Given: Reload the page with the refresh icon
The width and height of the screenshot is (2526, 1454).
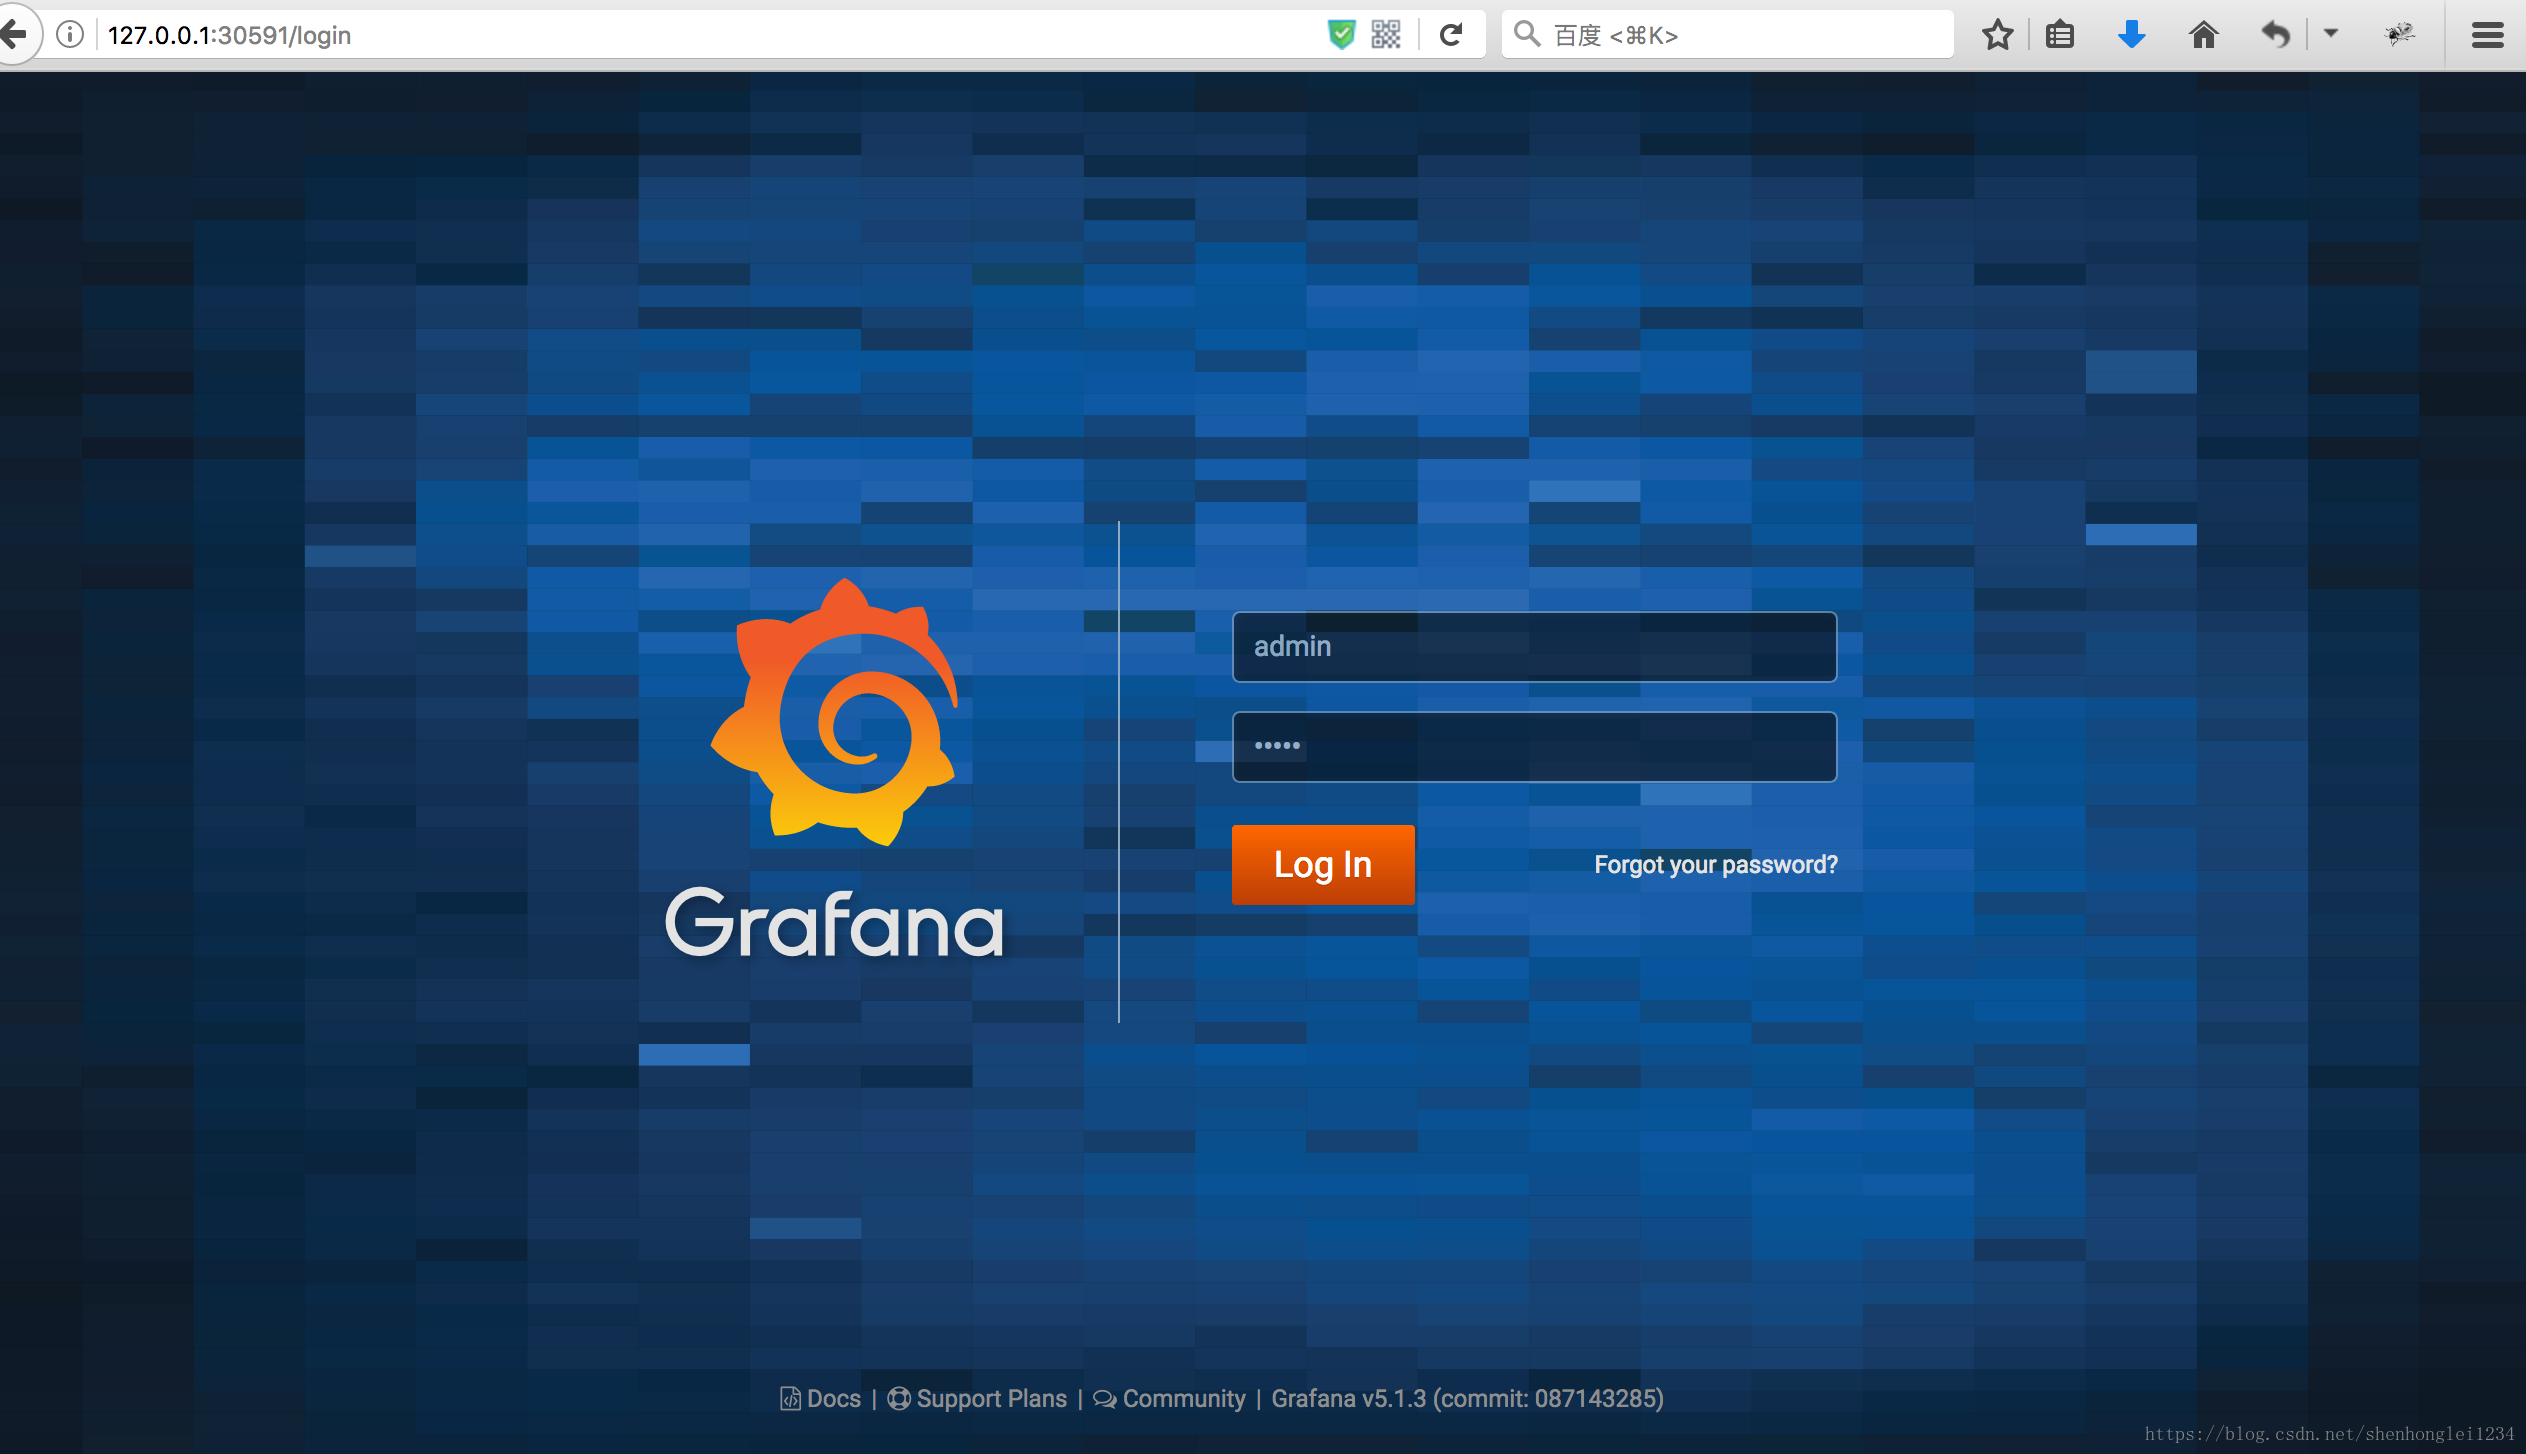Looking at the screenshot, I should pos(1451,35).
